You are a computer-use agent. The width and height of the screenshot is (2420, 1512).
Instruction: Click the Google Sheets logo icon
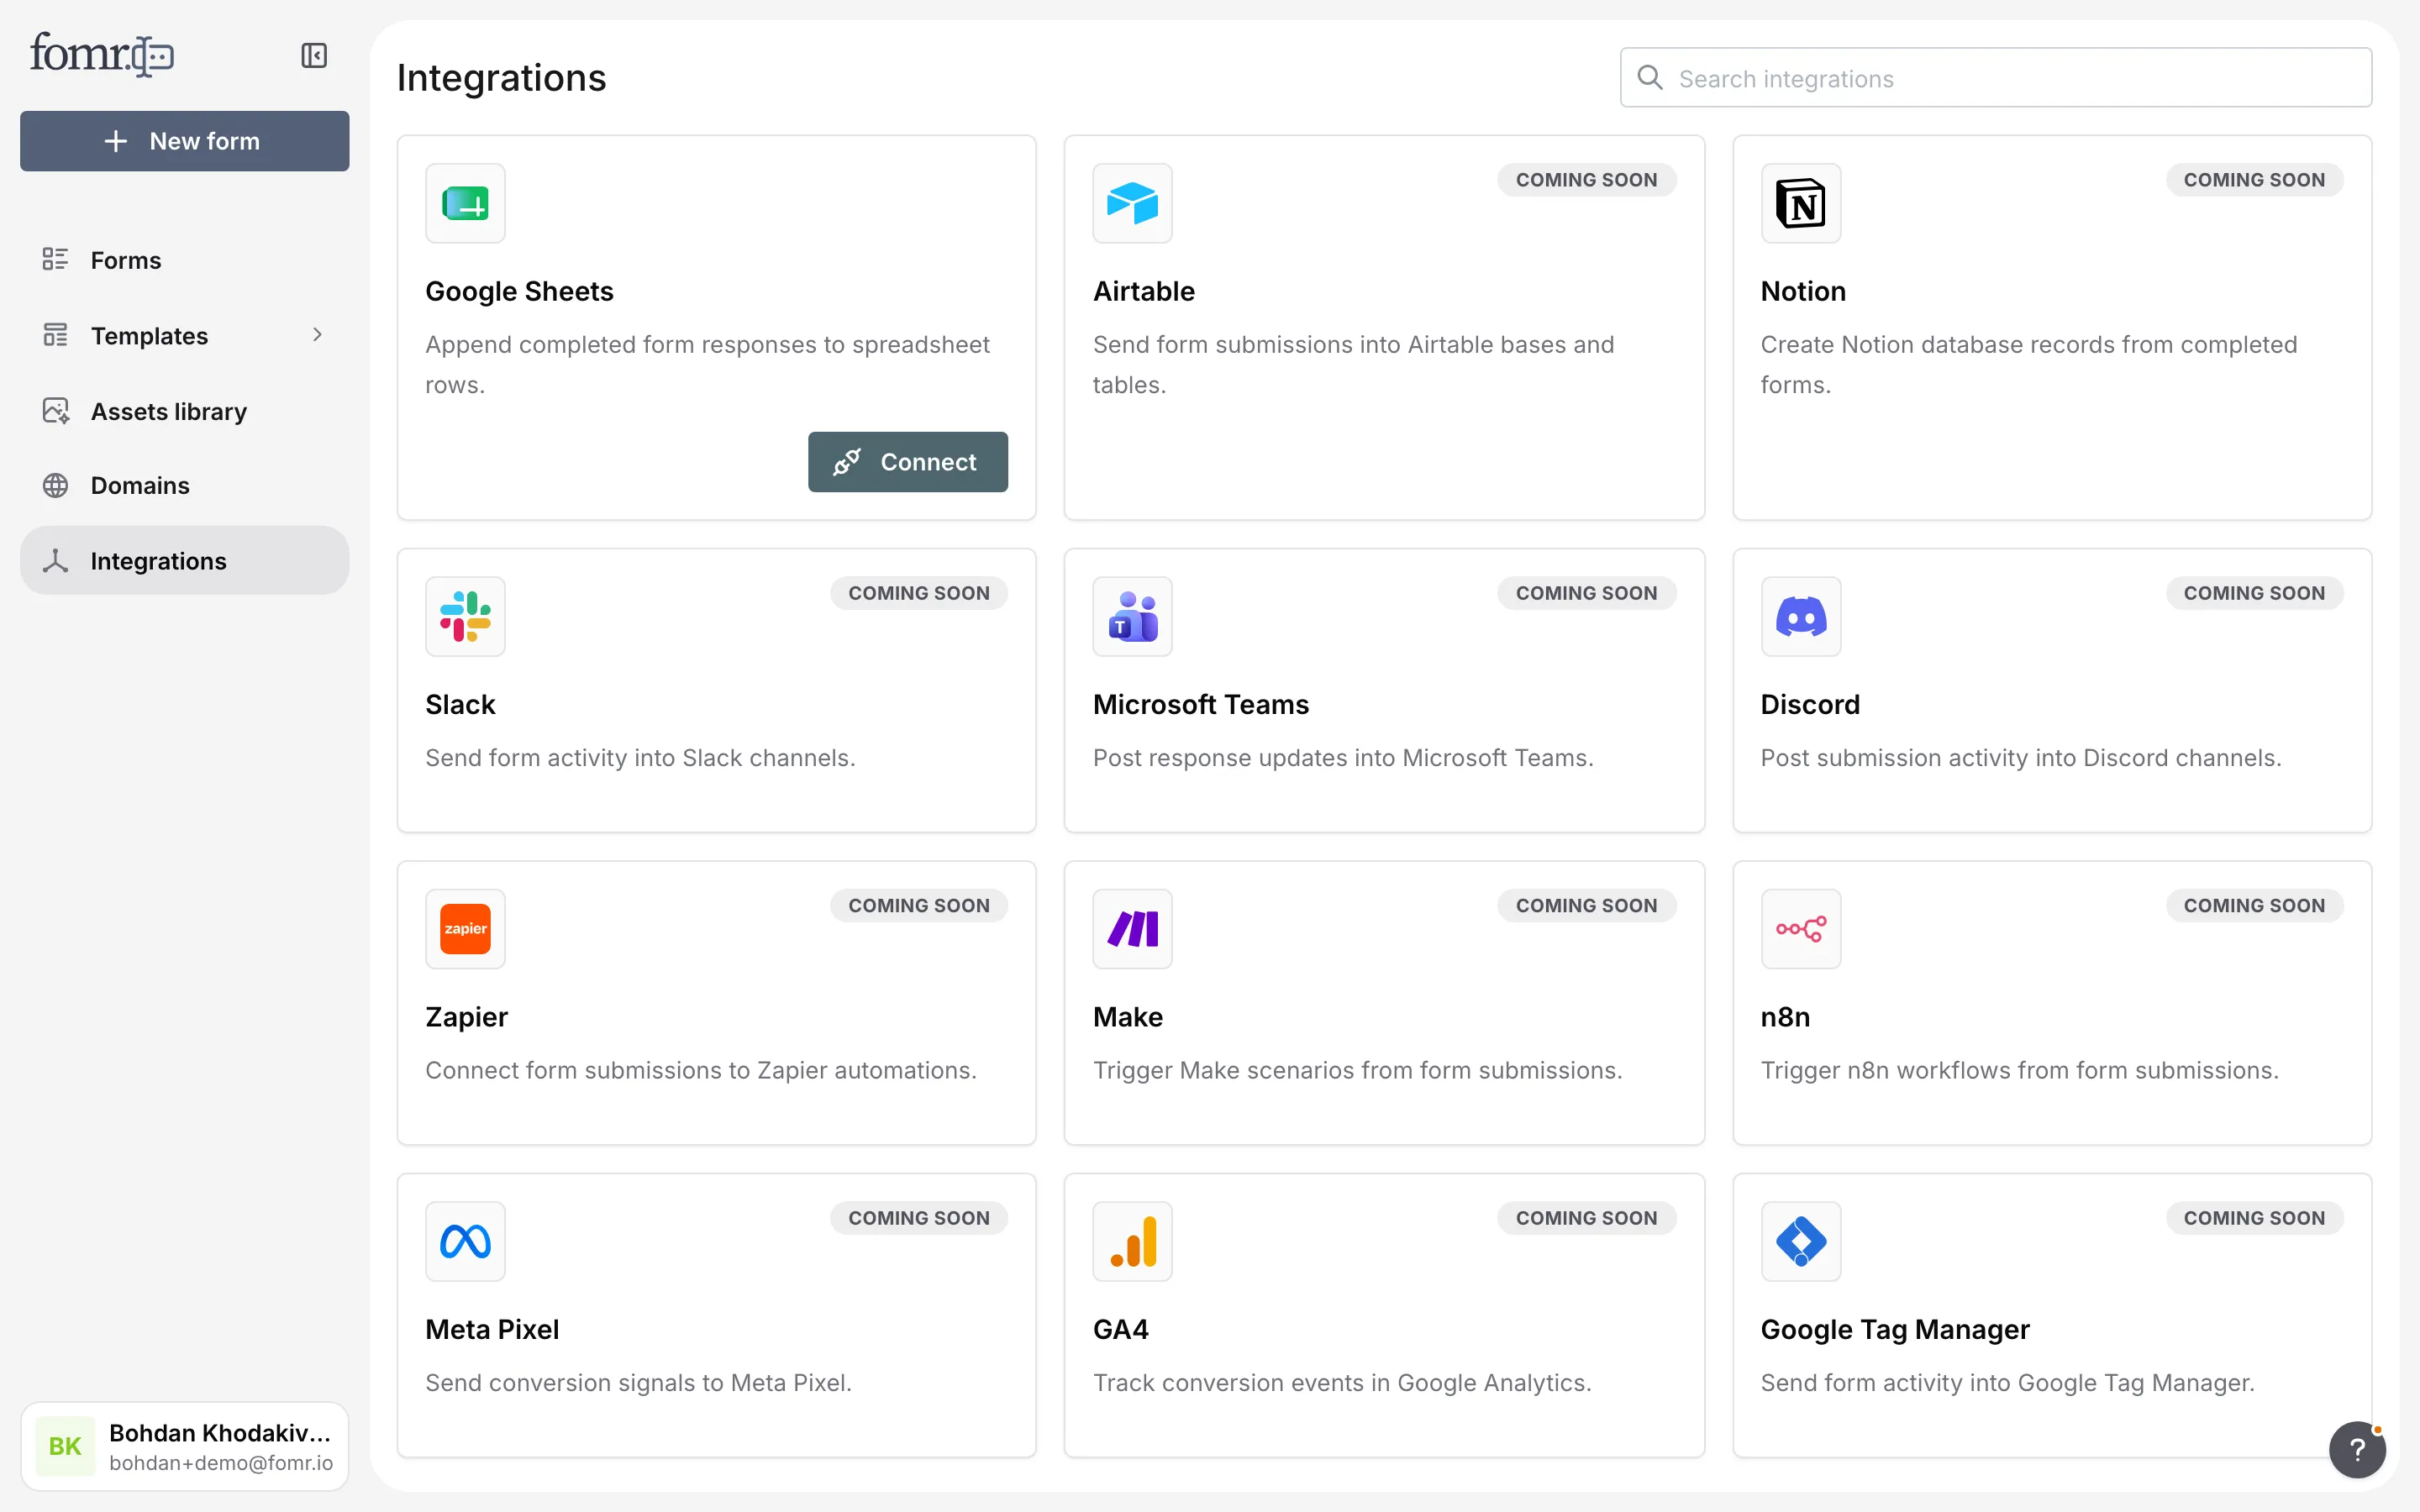(465, 203)
